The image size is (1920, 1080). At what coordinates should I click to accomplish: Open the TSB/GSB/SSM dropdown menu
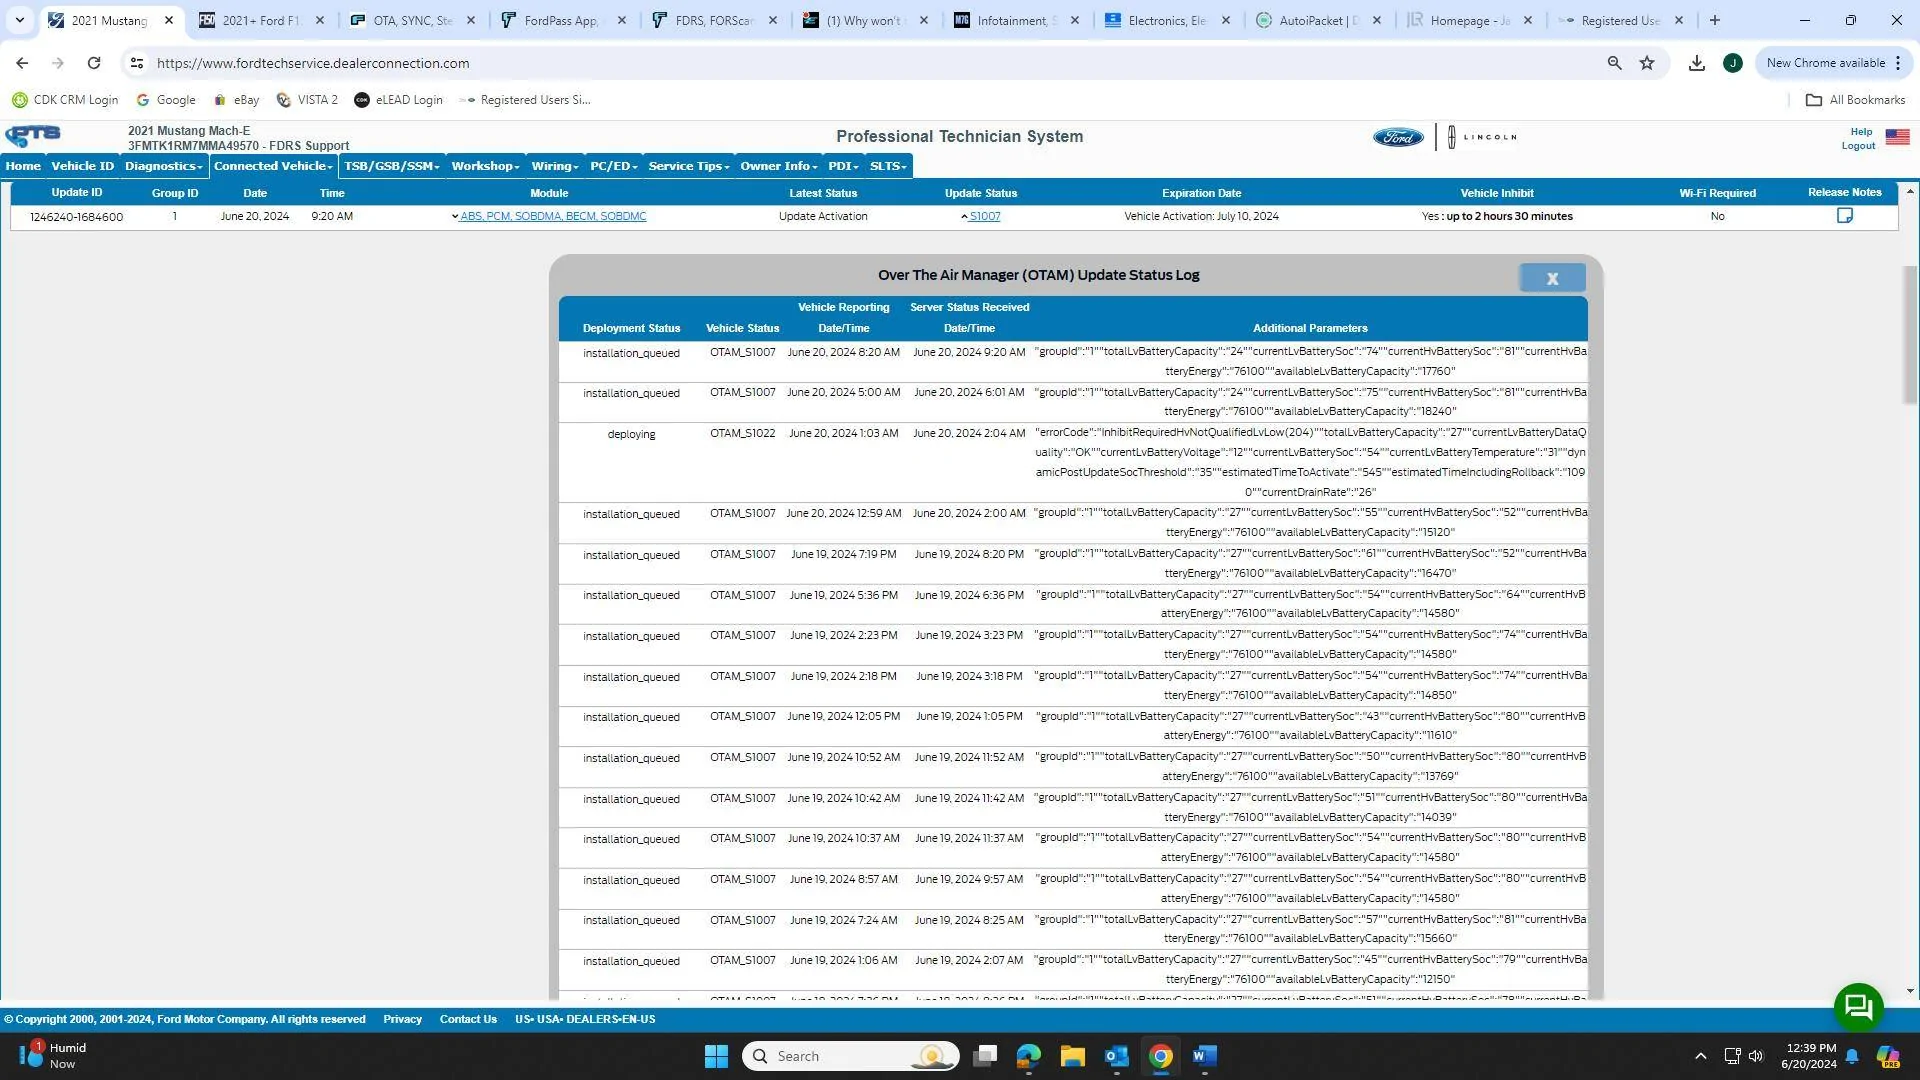click(x=391, y=166)
